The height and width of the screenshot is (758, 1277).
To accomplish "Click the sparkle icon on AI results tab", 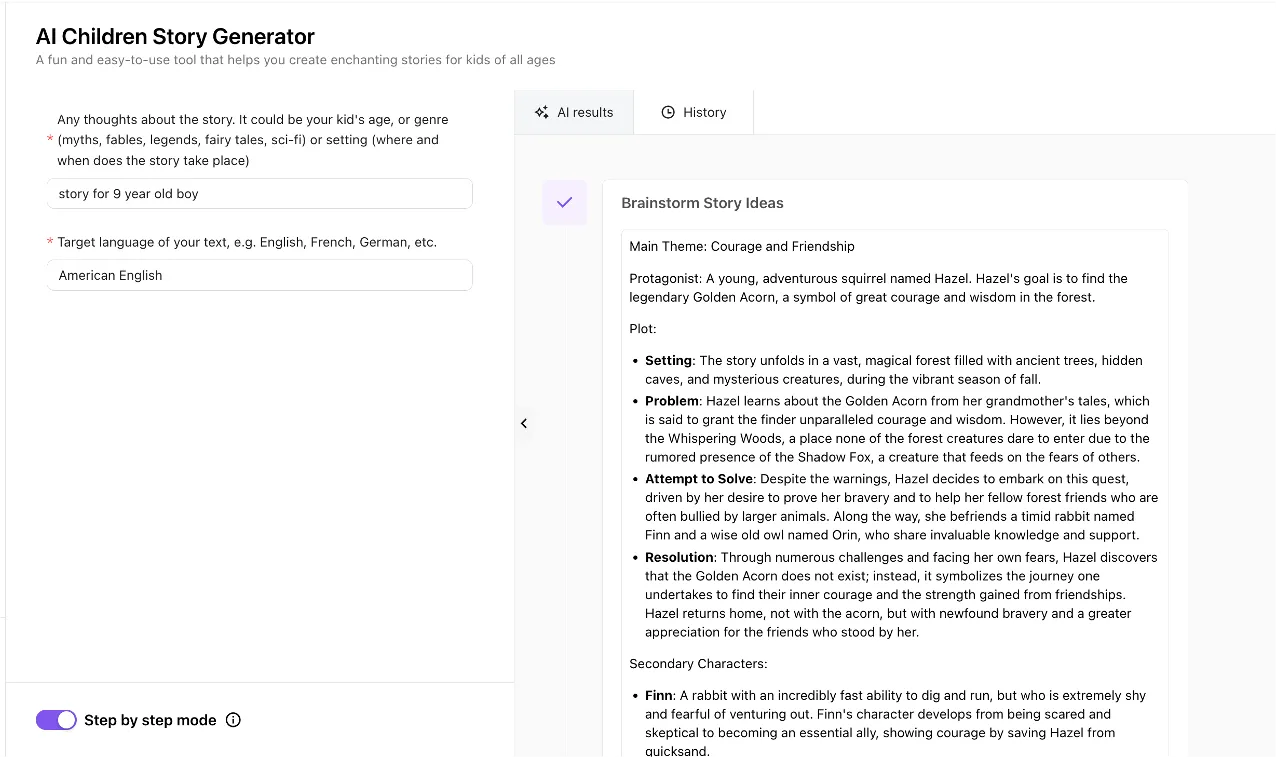I will click(x=541, y=112).
